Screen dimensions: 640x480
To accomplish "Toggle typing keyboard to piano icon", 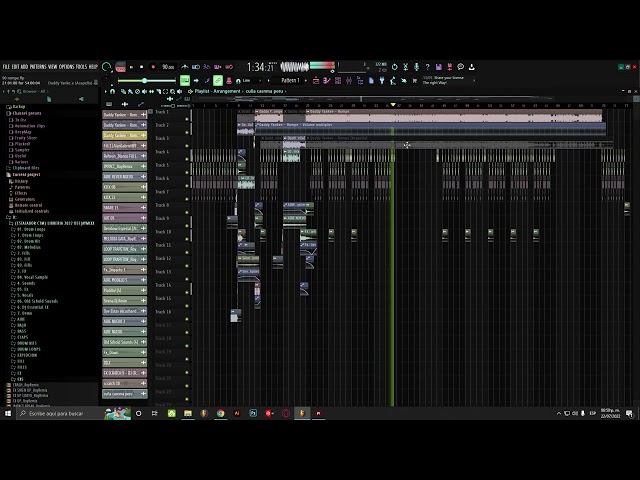I will [x=185, y=80].
